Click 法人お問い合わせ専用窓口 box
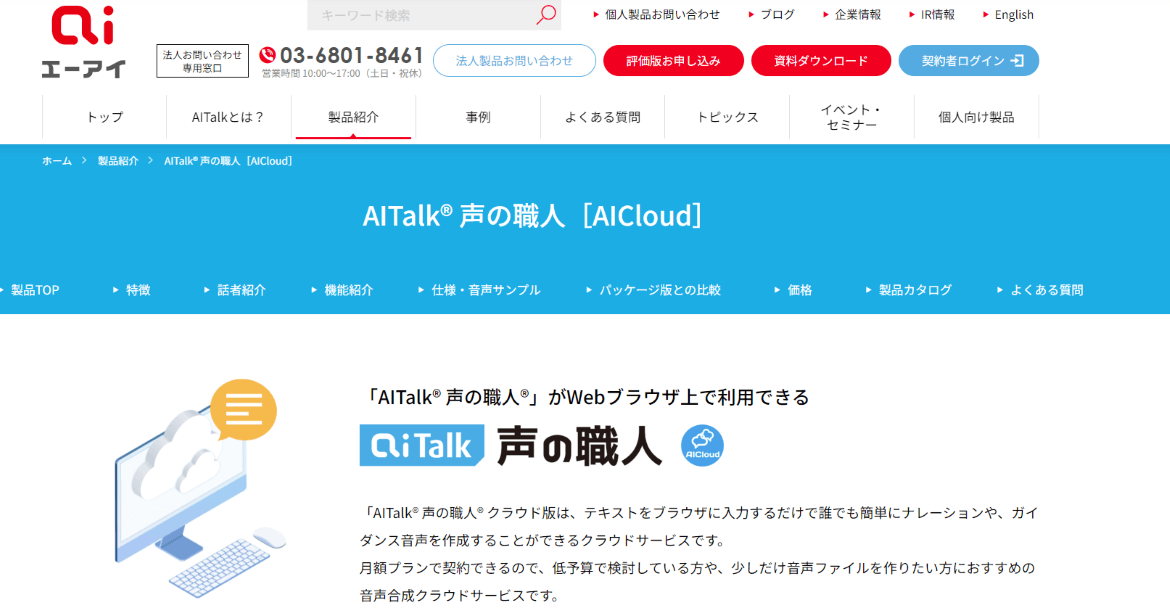 click(202, 61)
